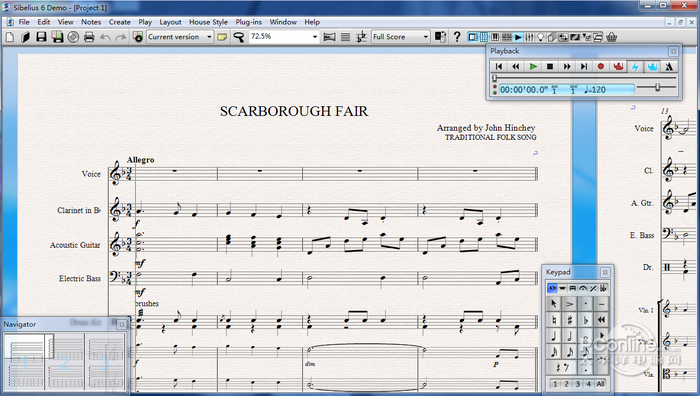Start playback with the green Play button
The width and height of the screenshot is (700, 396).
click(533, 67)
